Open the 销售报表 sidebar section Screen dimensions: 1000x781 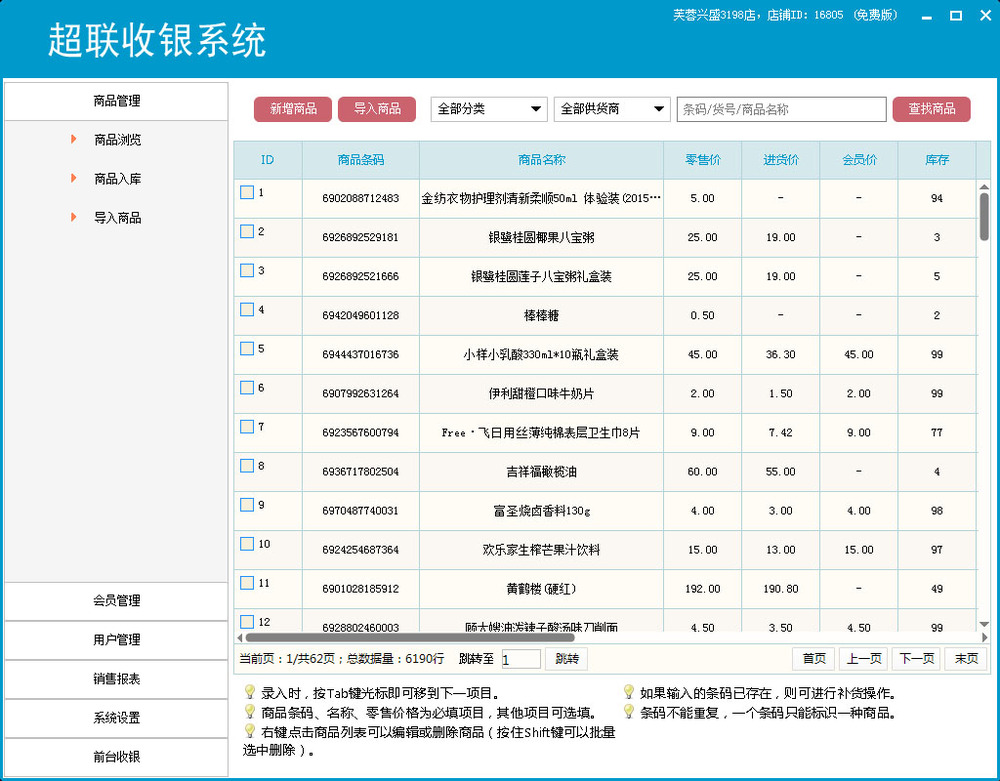[x=116, y=678]
